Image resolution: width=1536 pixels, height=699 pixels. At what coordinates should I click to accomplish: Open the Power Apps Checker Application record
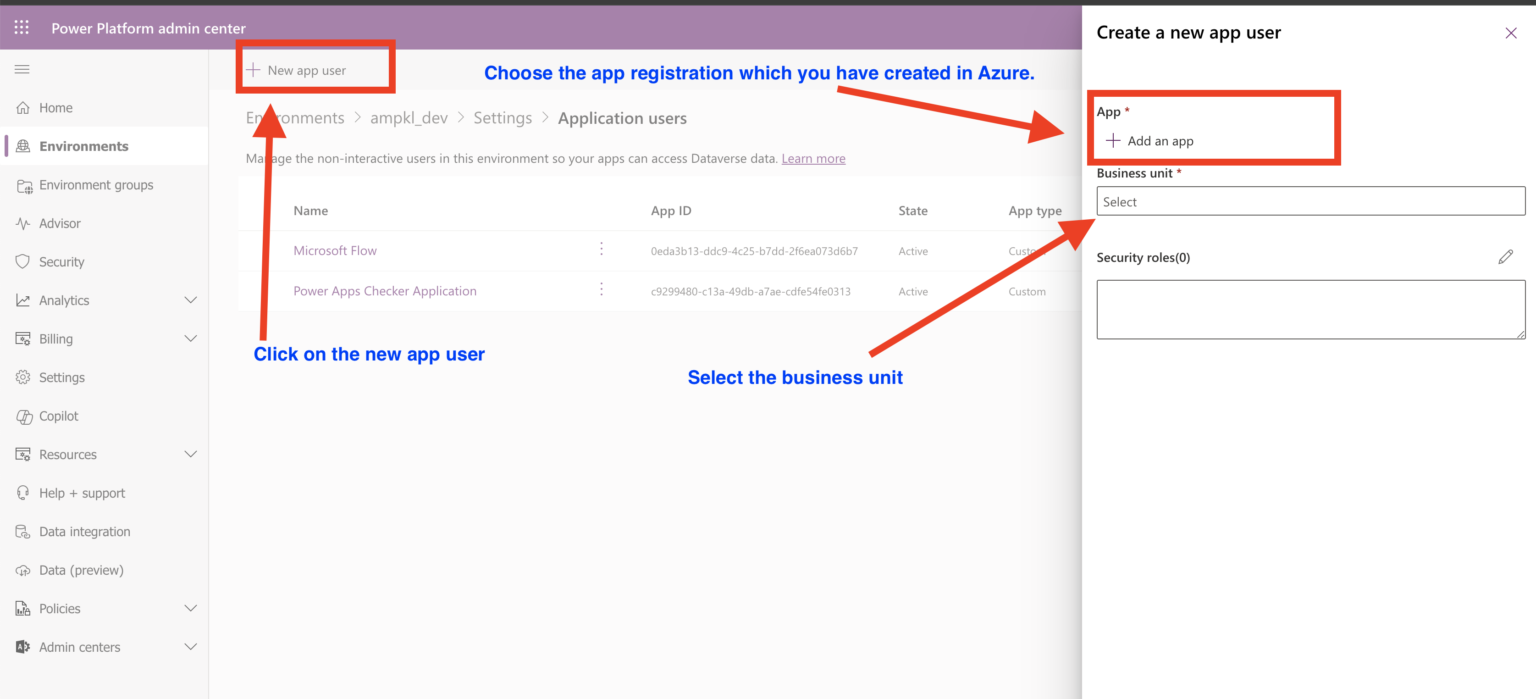point(384,291)
